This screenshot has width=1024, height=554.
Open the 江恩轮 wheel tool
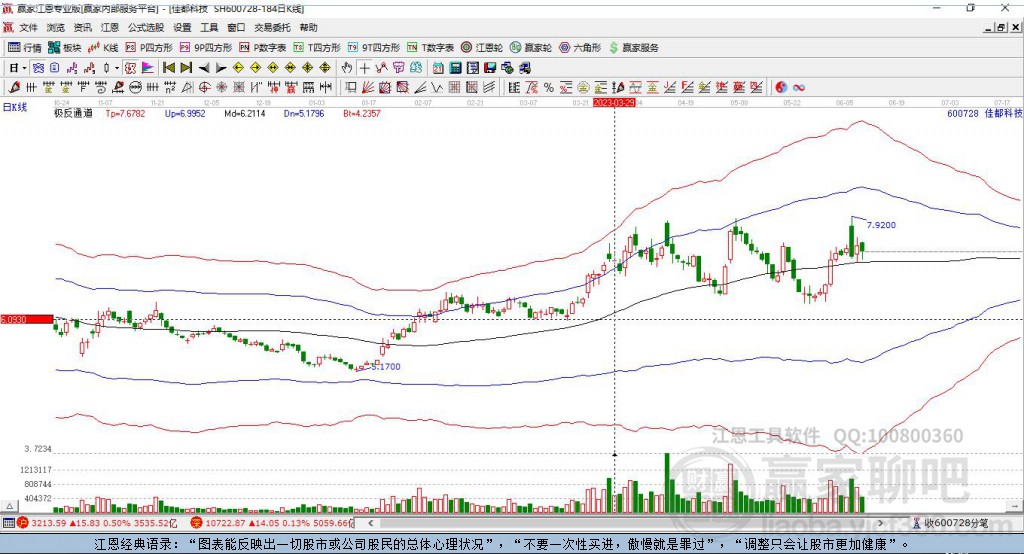482,48
